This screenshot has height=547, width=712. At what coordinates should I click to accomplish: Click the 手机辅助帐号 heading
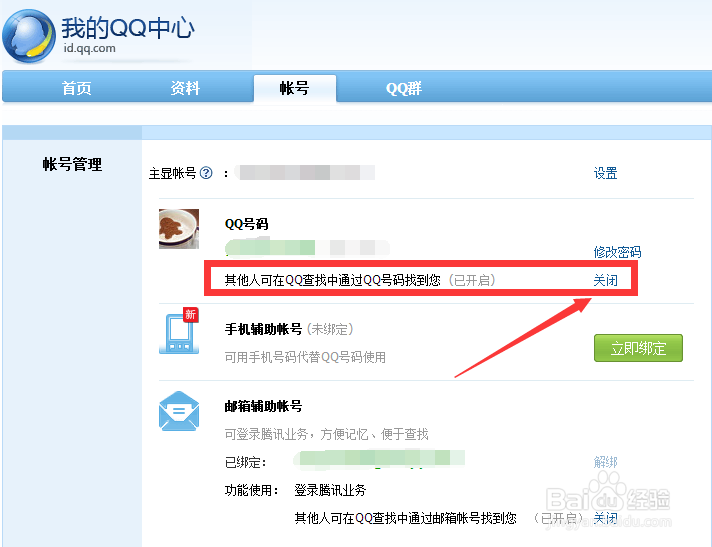[263, 329]
